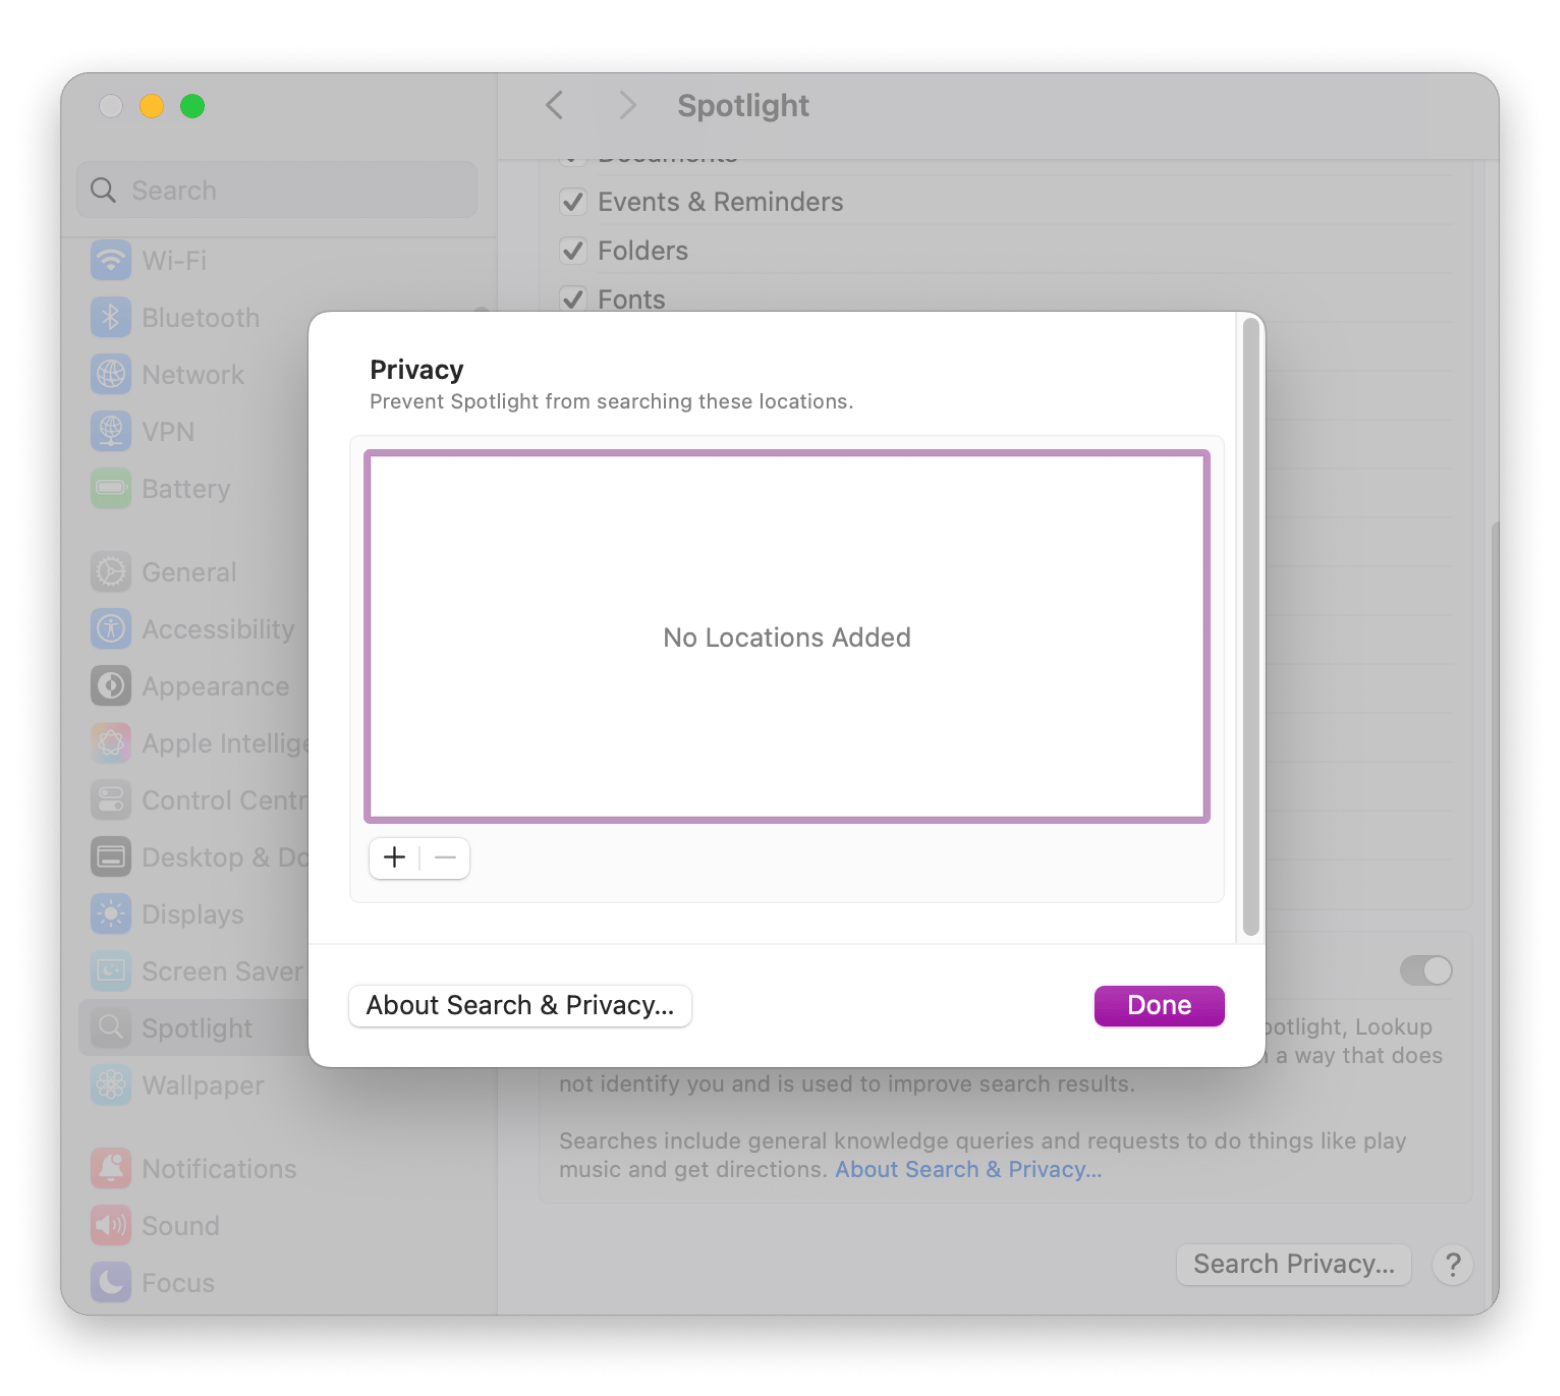Click the Notifications bell icon
Image resolution: width=1560 pixels, height=1396 pixels.
pyautogui.click(x=111, y=1168)
